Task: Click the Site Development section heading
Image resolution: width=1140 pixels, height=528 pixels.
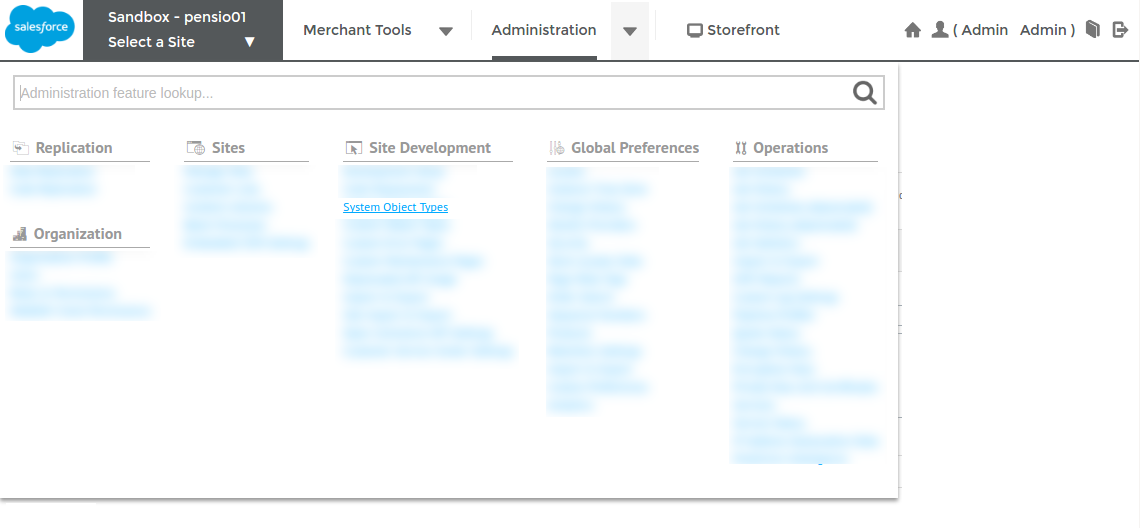Action: point(430,148)
